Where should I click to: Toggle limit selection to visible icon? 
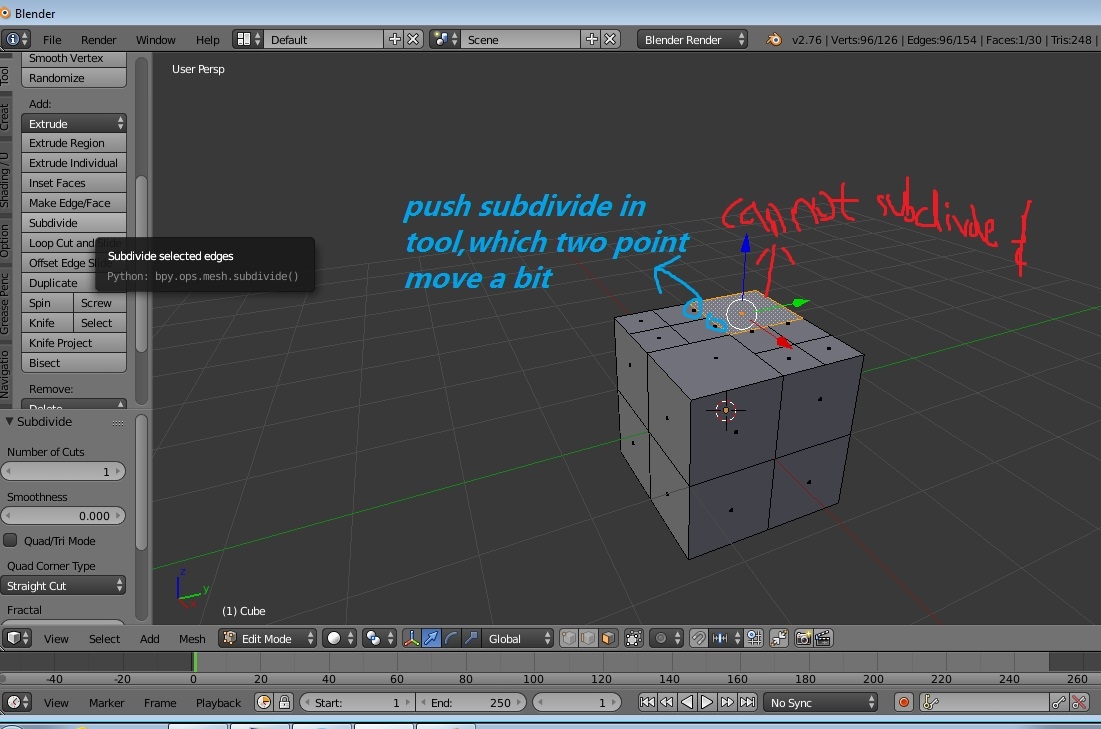[x=633, y=638]
